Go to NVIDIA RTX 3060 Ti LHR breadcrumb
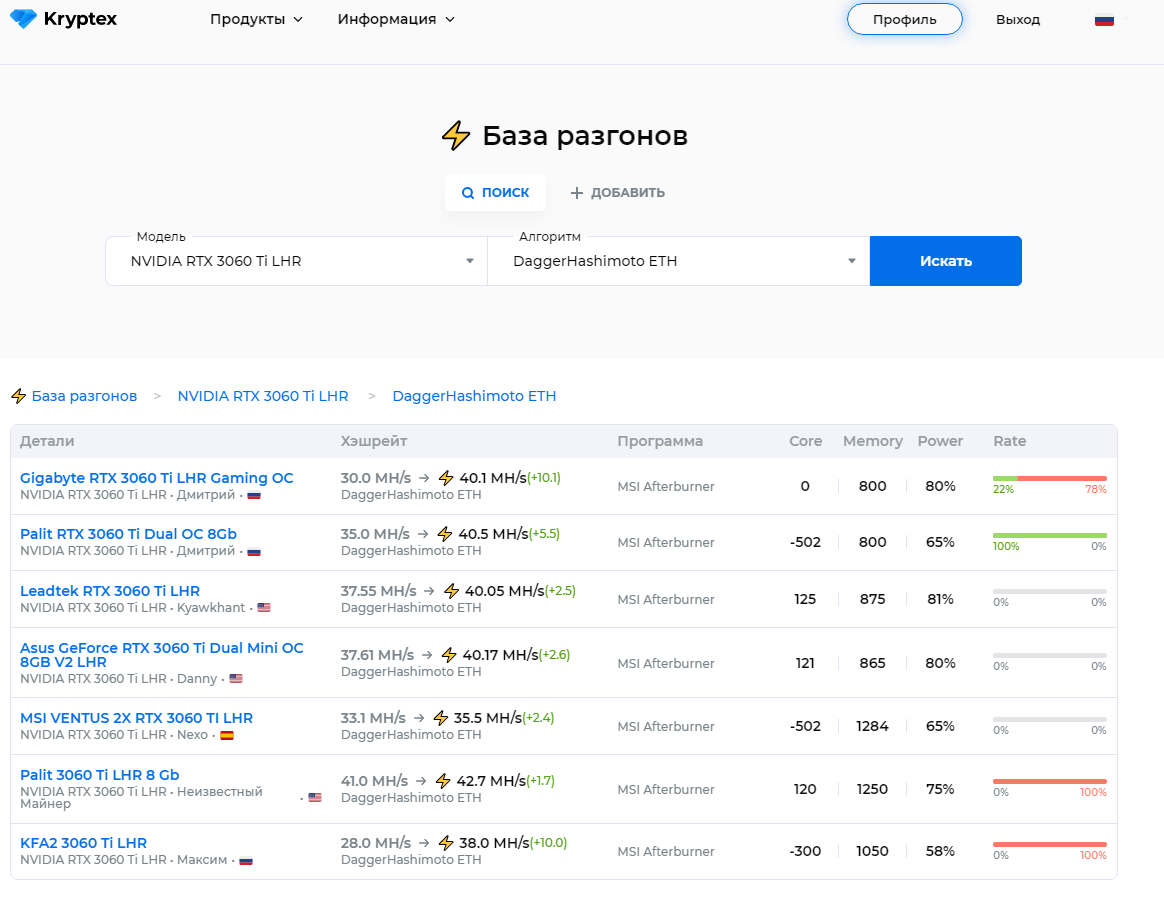The image size is (1164, 913). [x=263, y=396]
